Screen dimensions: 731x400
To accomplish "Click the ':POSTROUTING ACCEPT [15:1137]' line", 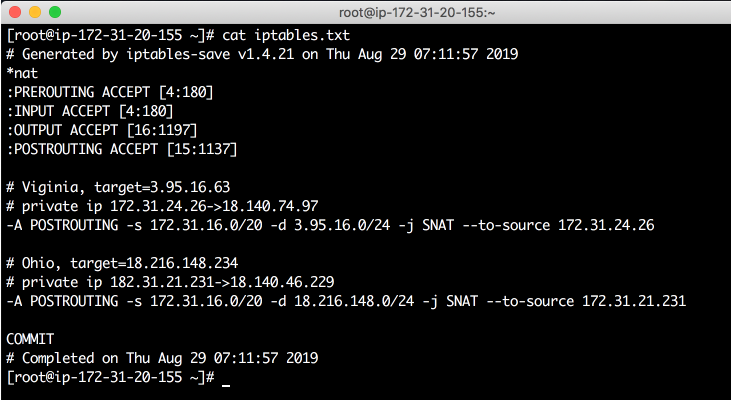I will coord(122,149).
